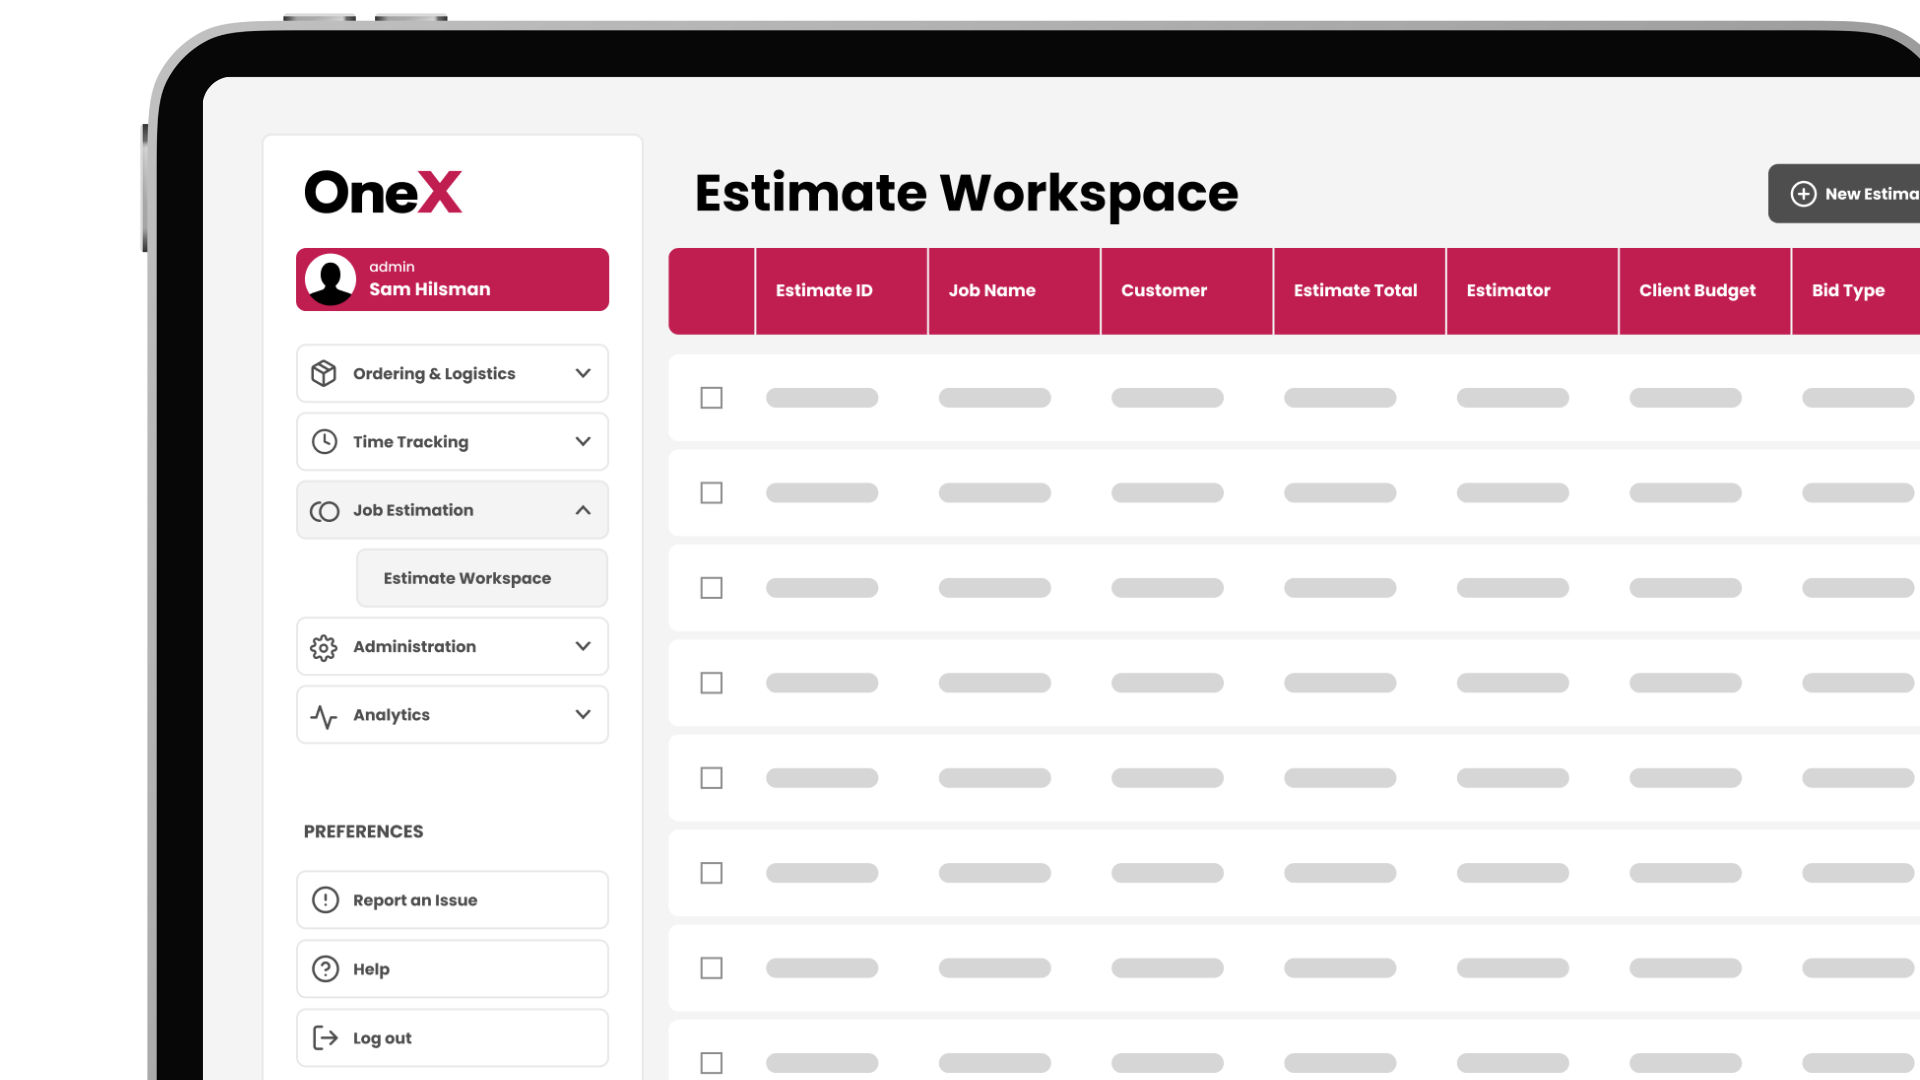Select the Analytics waveform icon
Screen dimensions: 1920x1080
(x=323, y=714)
